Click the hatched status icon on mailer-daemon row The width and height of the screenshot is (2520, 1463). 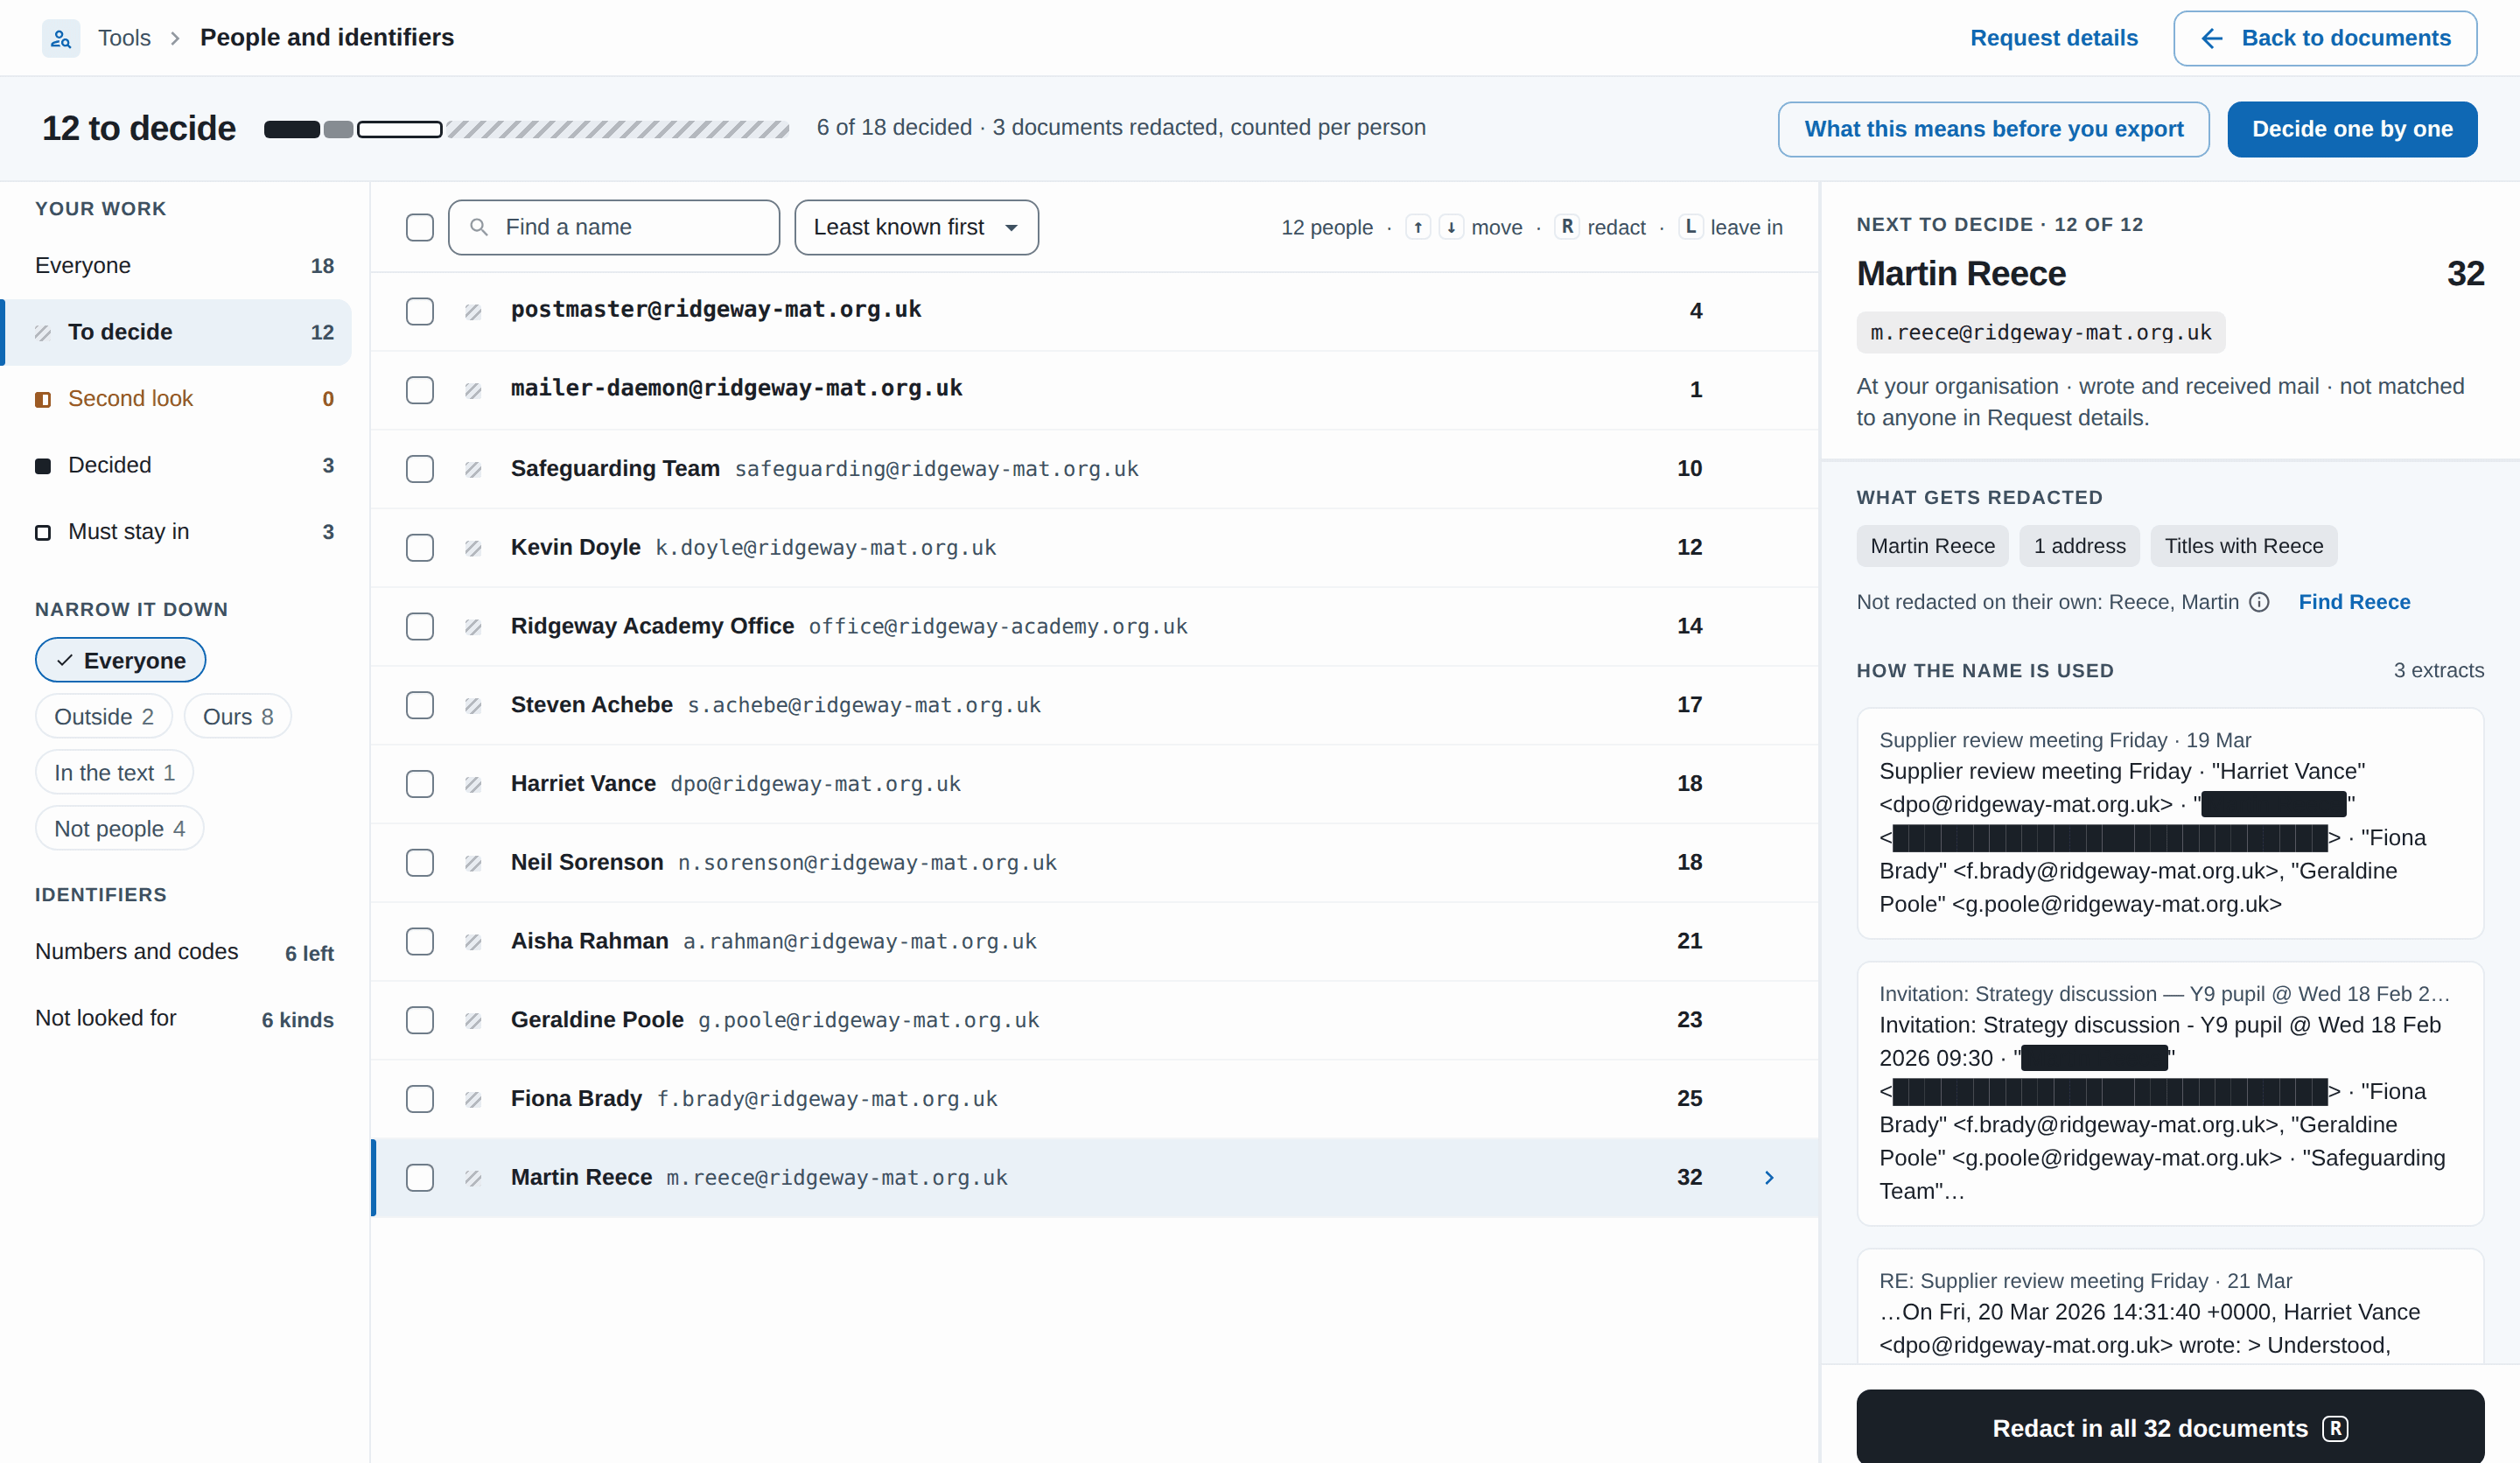pos(473,390)
